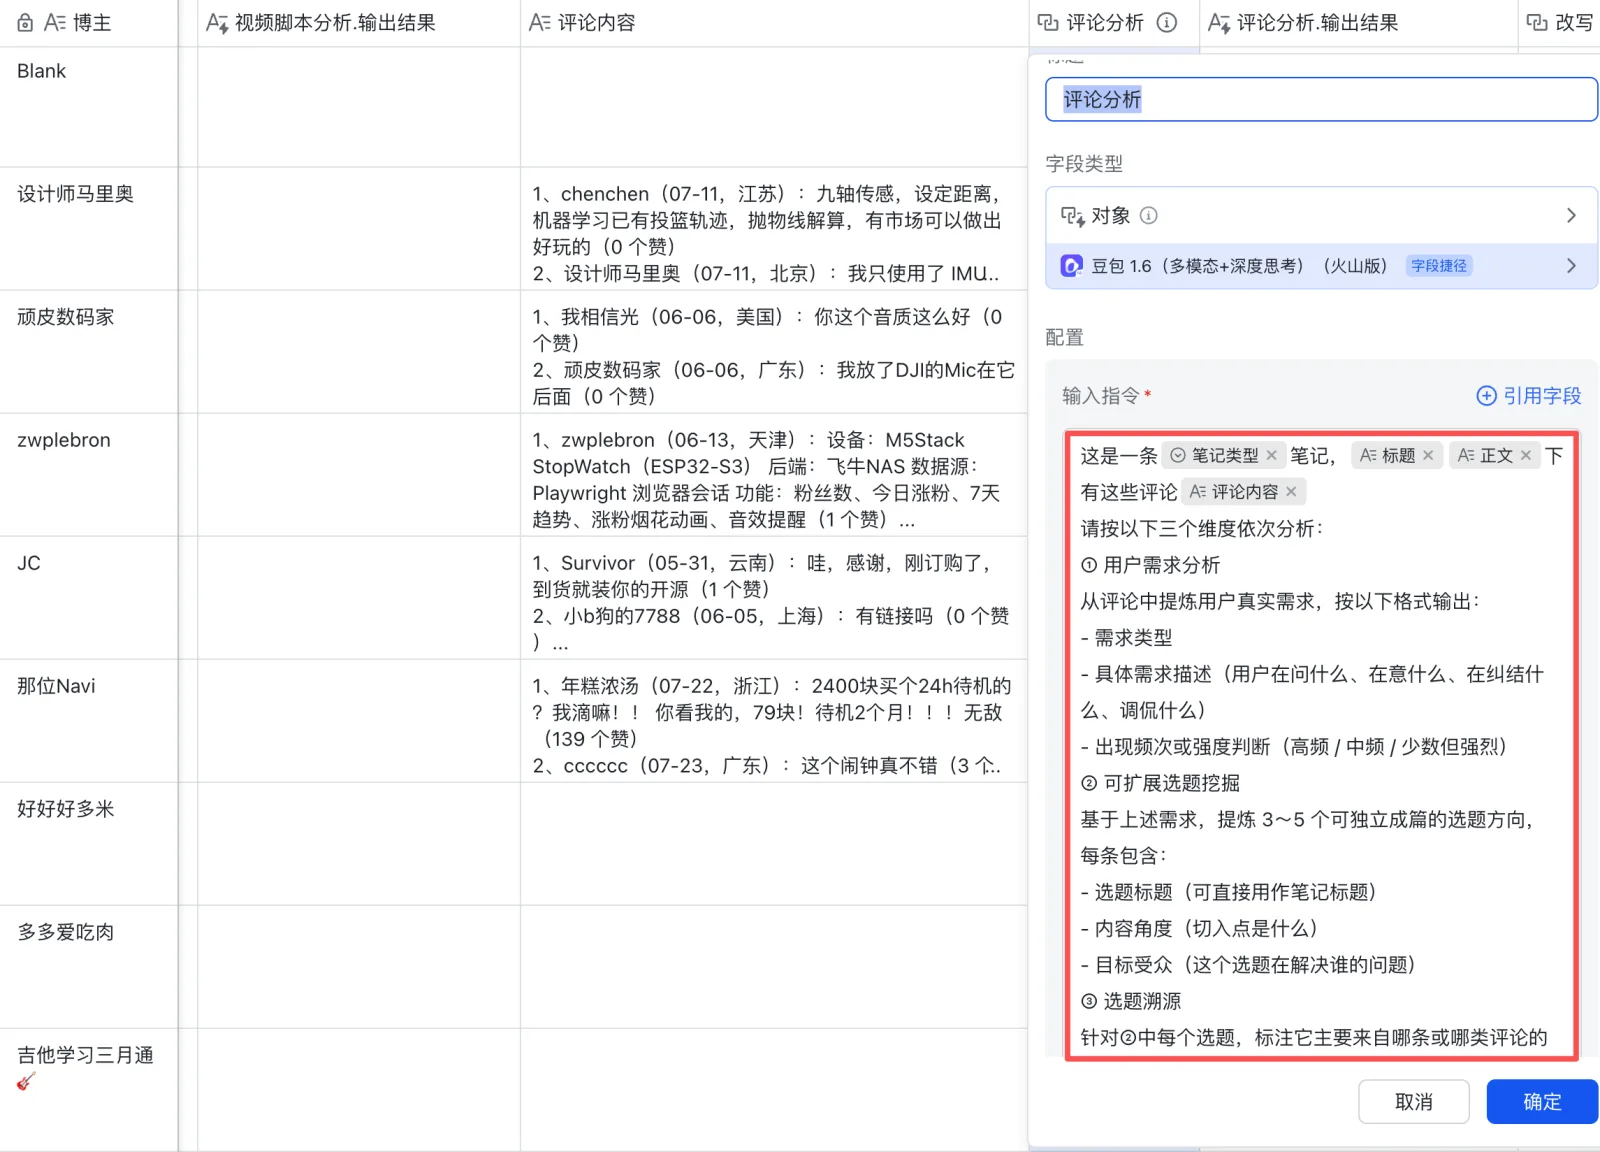Screen dimensions: 1600x1152
Task: Remove the 评论内容 field tag
Action: point(1291,491)
